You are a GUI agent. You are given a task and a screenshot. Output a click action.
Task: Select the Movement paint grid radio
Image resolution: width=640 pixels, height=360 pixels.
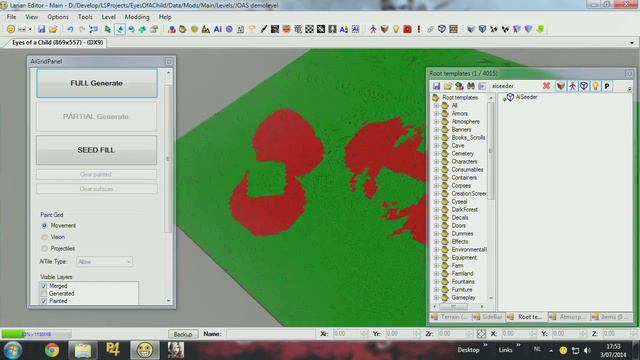point(44,226)
